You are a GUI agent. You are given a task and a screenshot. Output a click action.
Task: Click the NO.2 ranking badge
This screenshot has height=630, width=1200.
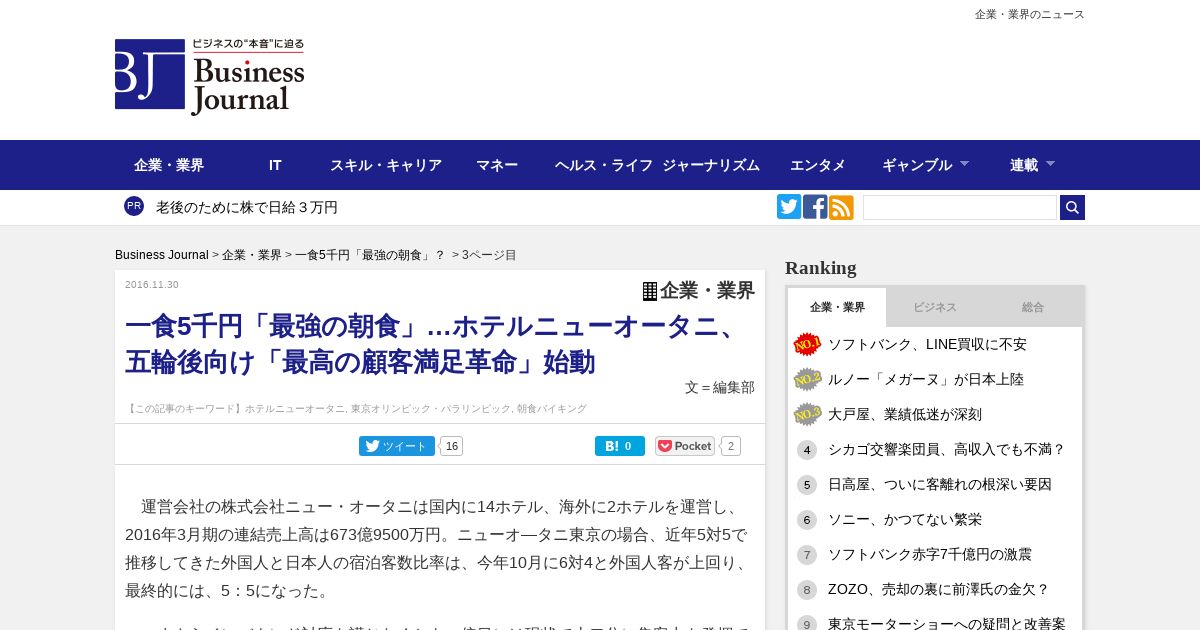[x=807, y=379]
